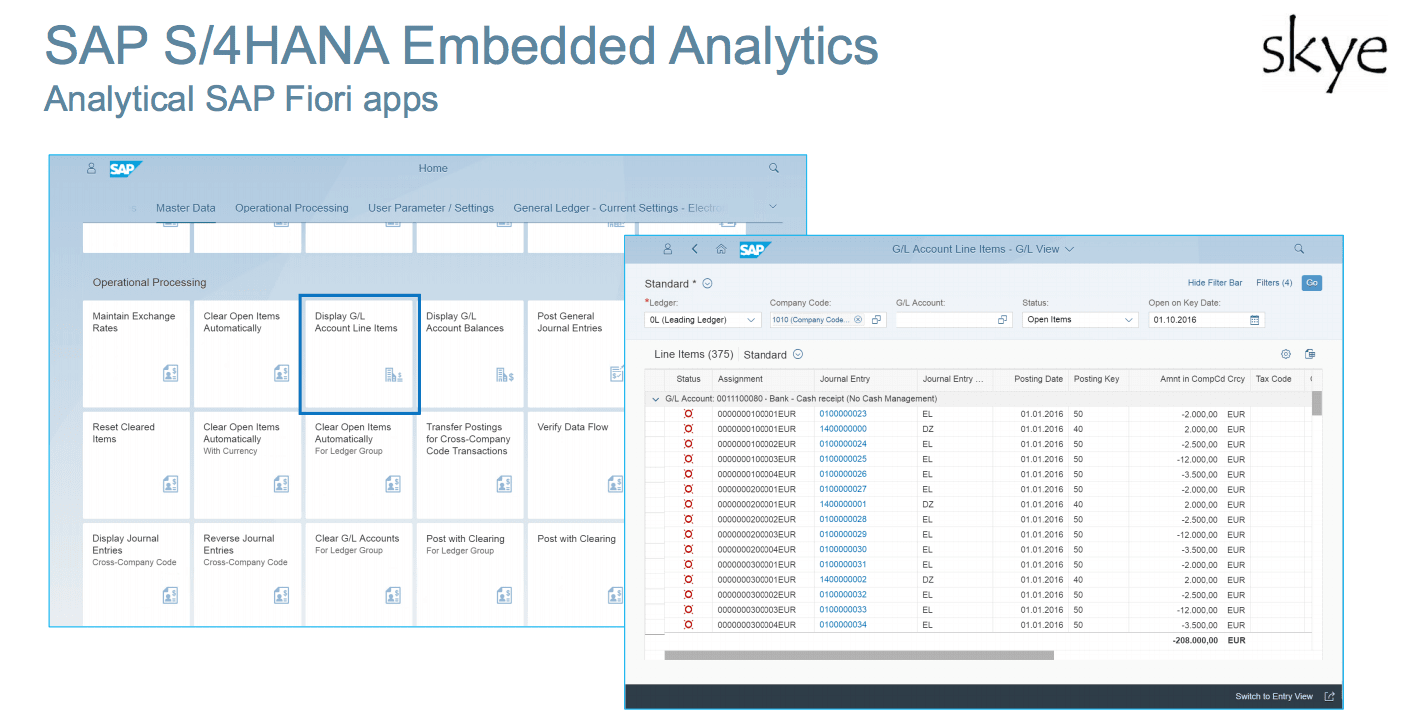Click share icon in footer bar

1329,696
